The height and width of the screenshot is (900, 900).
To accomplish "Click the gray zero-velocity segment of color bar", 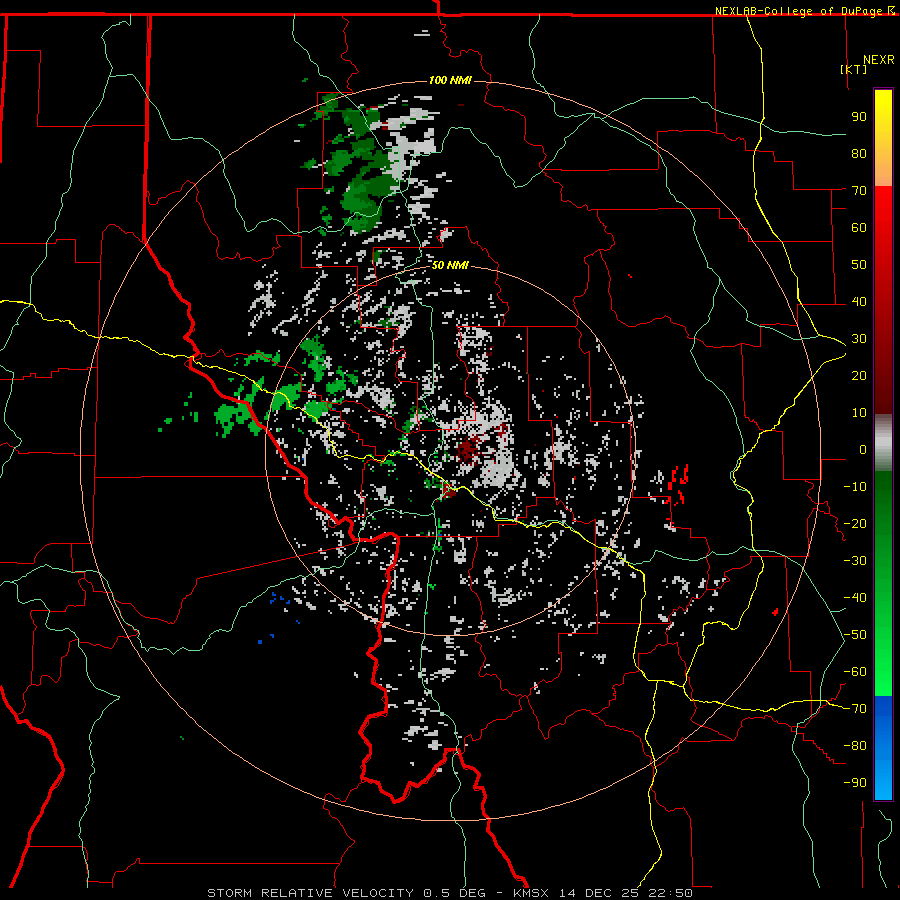I will (883, 445).
